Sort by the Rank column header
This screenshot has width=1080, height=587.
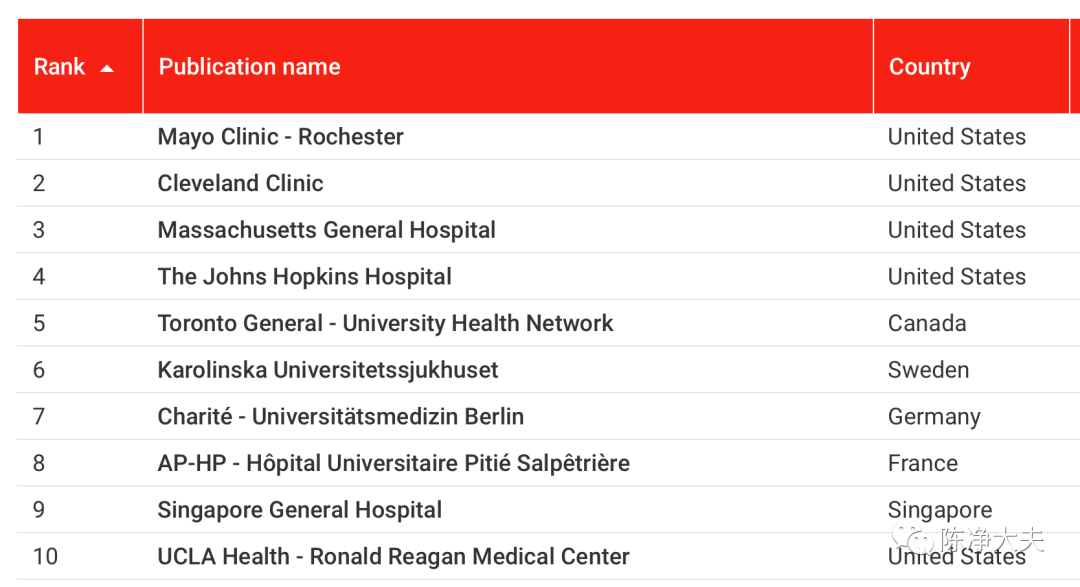point(80,66)
